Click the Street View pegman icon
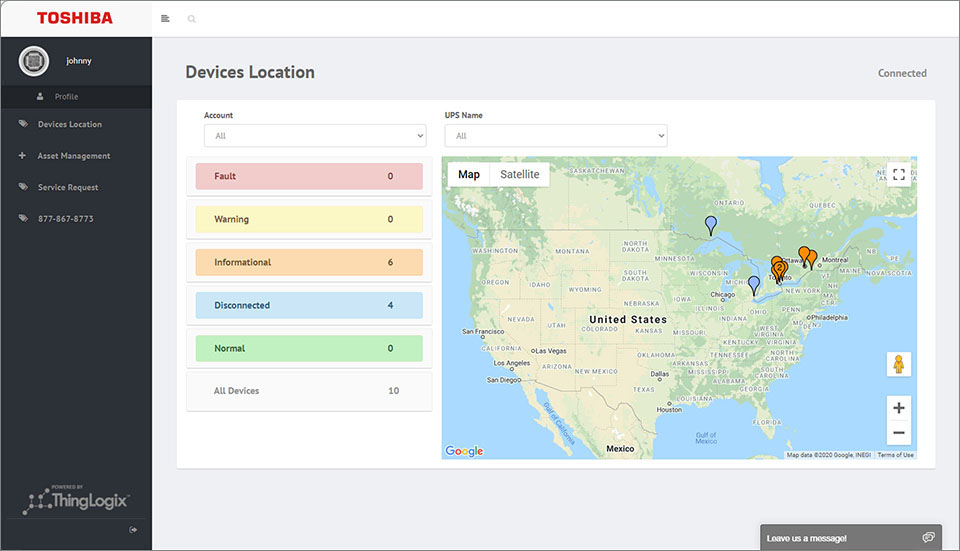Image resolution: width=960 pixels, height=551 pixels. 899,364
